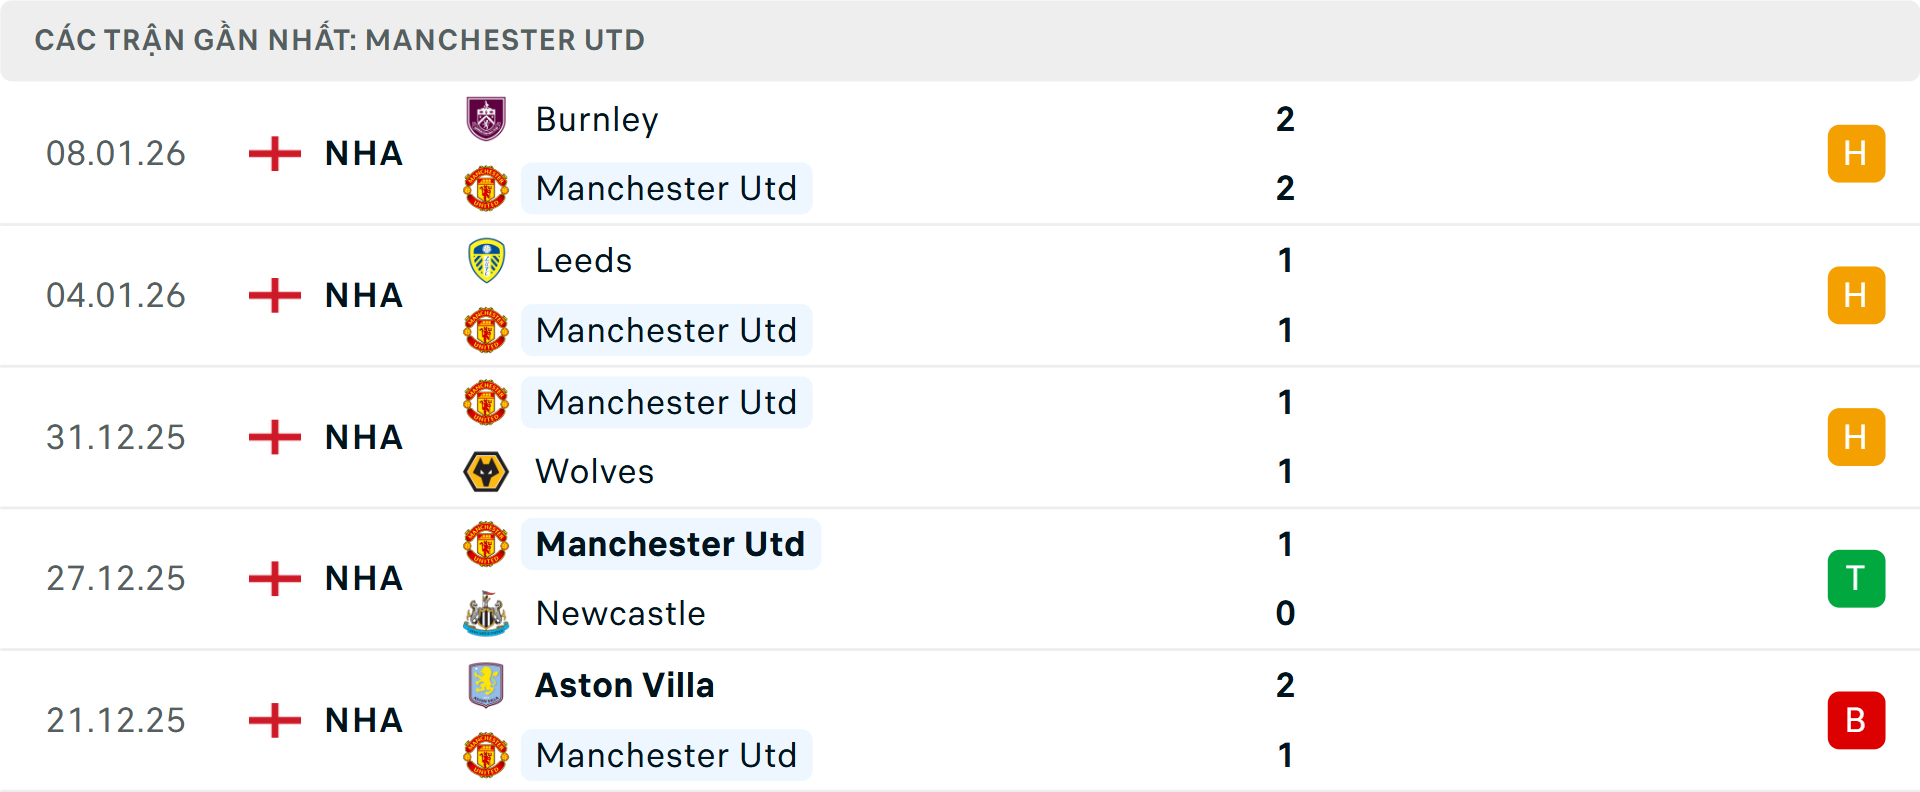Click orange H badge for Burnley match
The width and height of the screenshot is (1920, 792).
(1855, 153)
